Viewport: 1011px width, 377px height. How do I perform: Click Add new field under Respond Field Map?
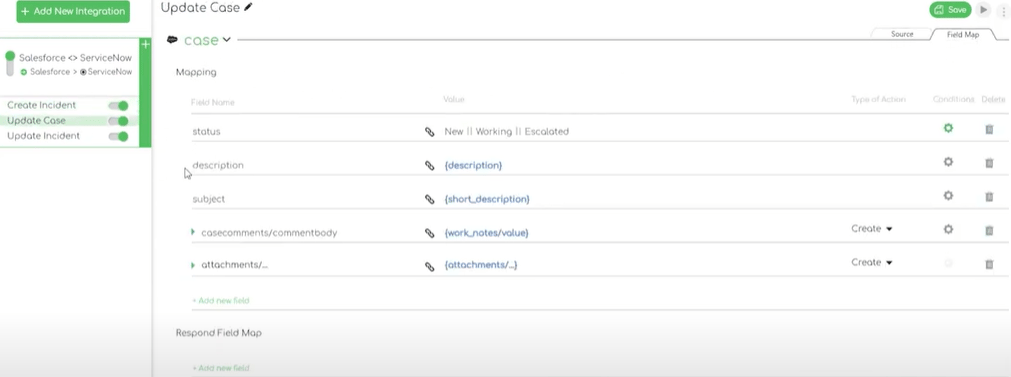[x=221, y=368]
